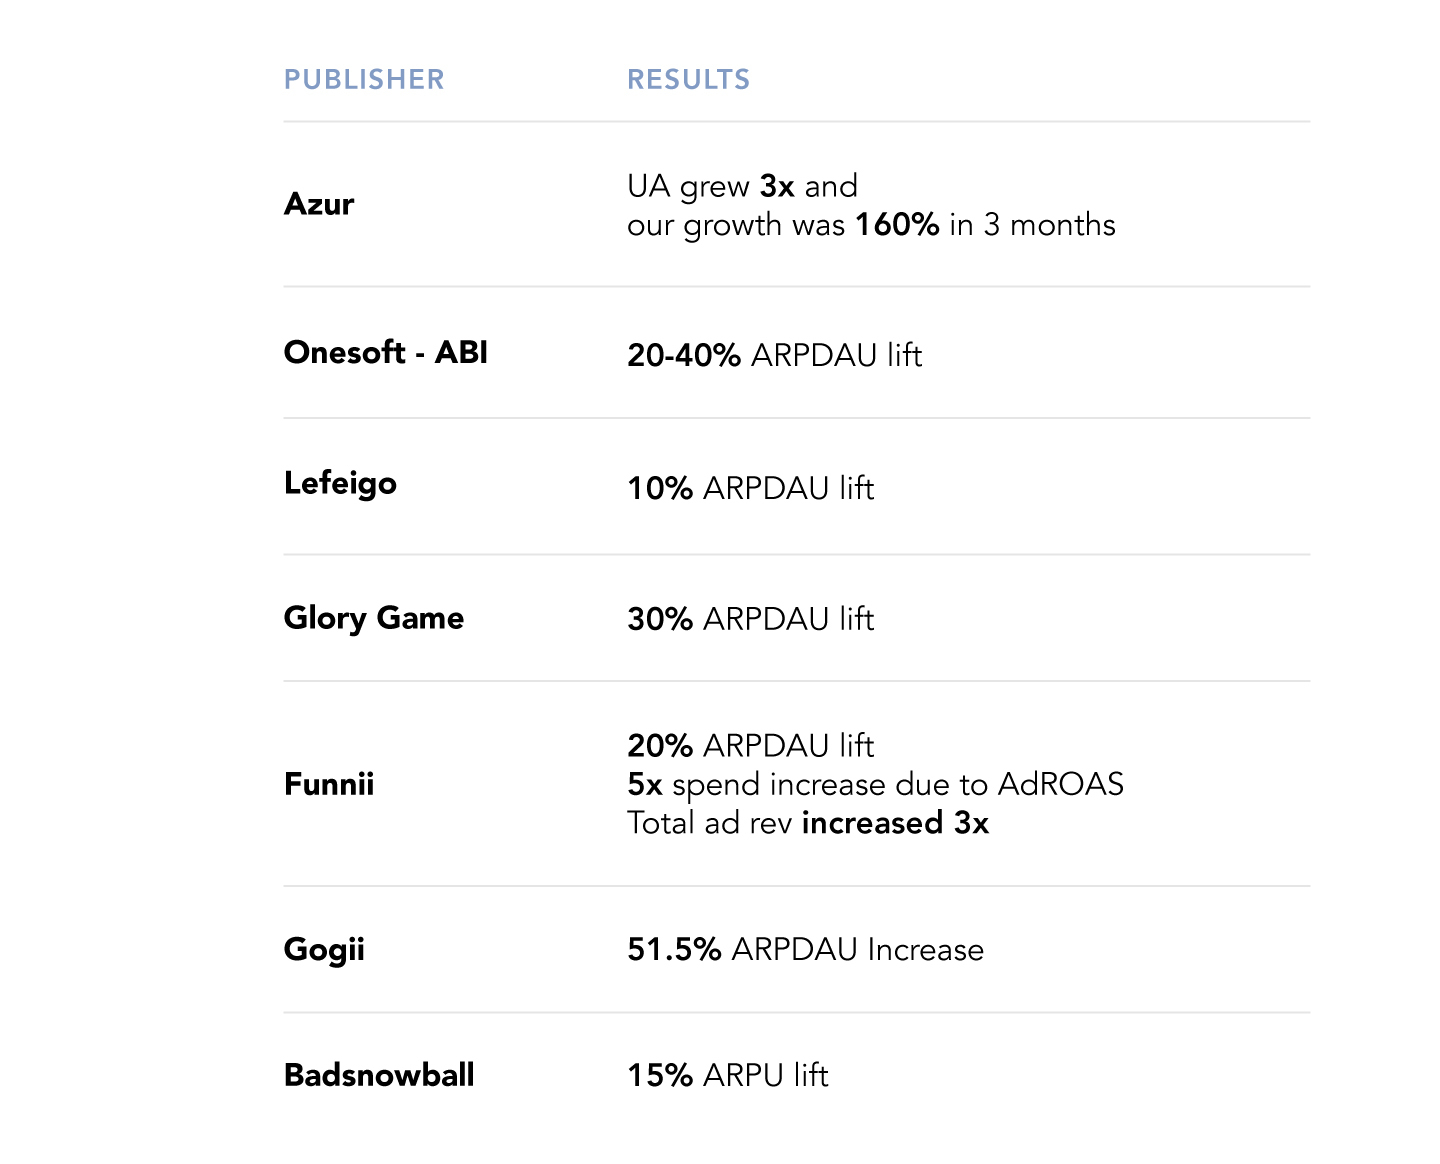Click the Glory Game publisher name
1440x1164 pixels.
(x=373, y=618)
